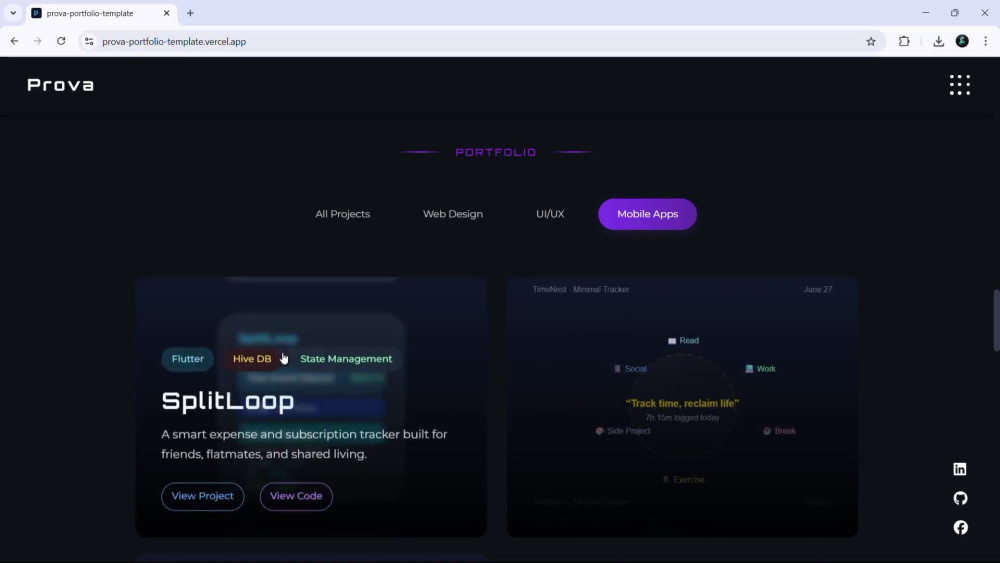Go back to previous page

(14, 41)
